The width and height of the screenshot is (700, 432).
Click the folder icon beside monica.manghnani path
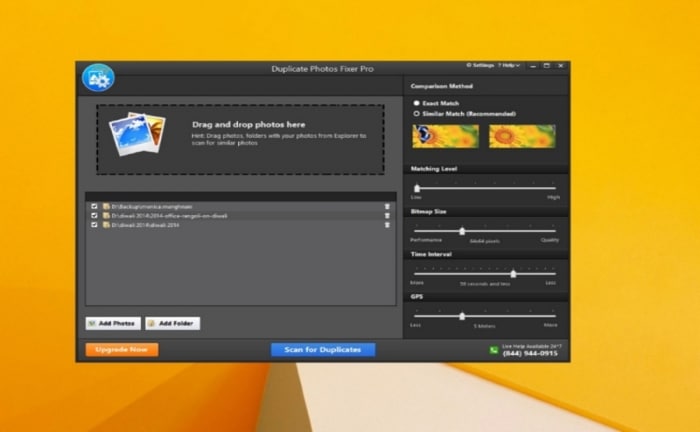106,207
